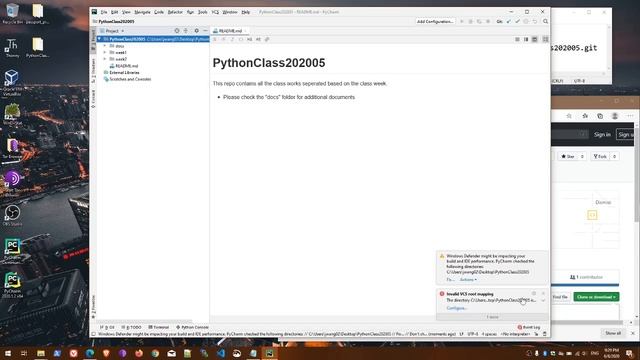Viewport: 640px width, 360px height.
Task: Click the collapse-all icon in Project panel header
Action: pos(186,31)
